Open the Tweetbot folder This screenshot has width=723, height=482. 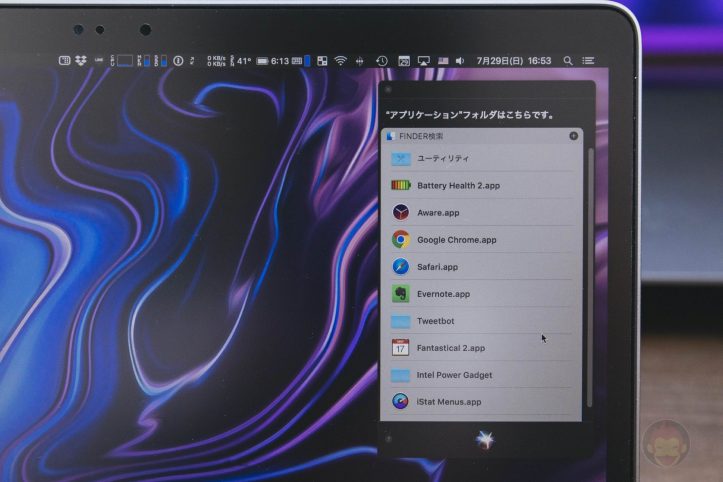tap(435, 321)
